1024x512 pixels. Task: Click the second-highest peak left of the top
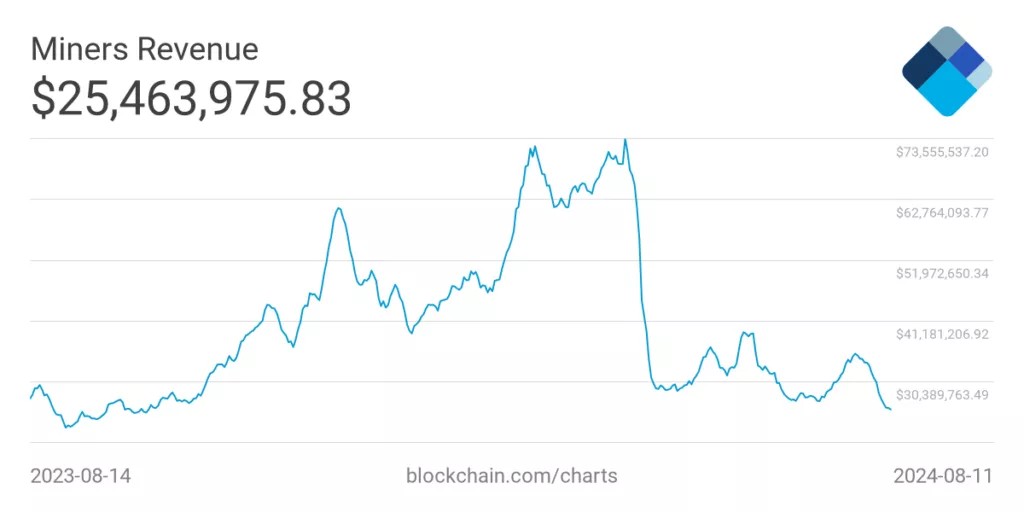531,147
